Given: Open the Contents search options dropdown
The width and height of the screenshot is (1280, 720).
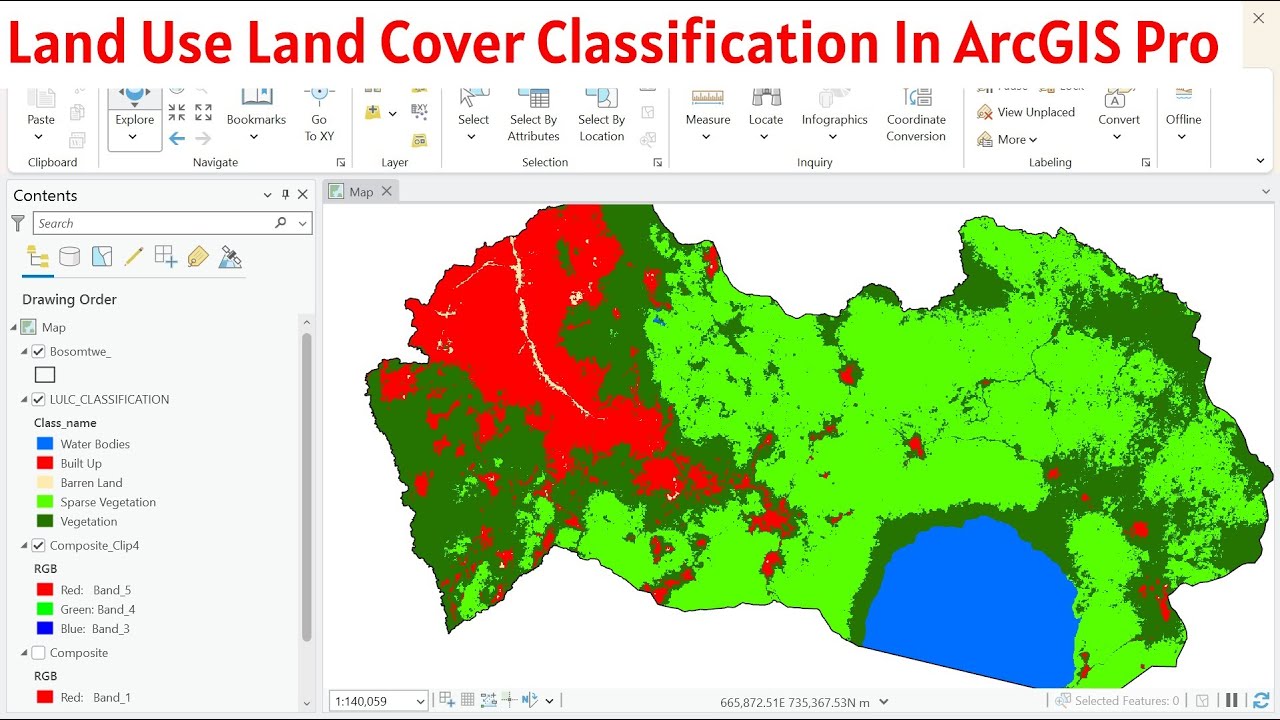Looking at the screenshot, I should coord(303,223).
